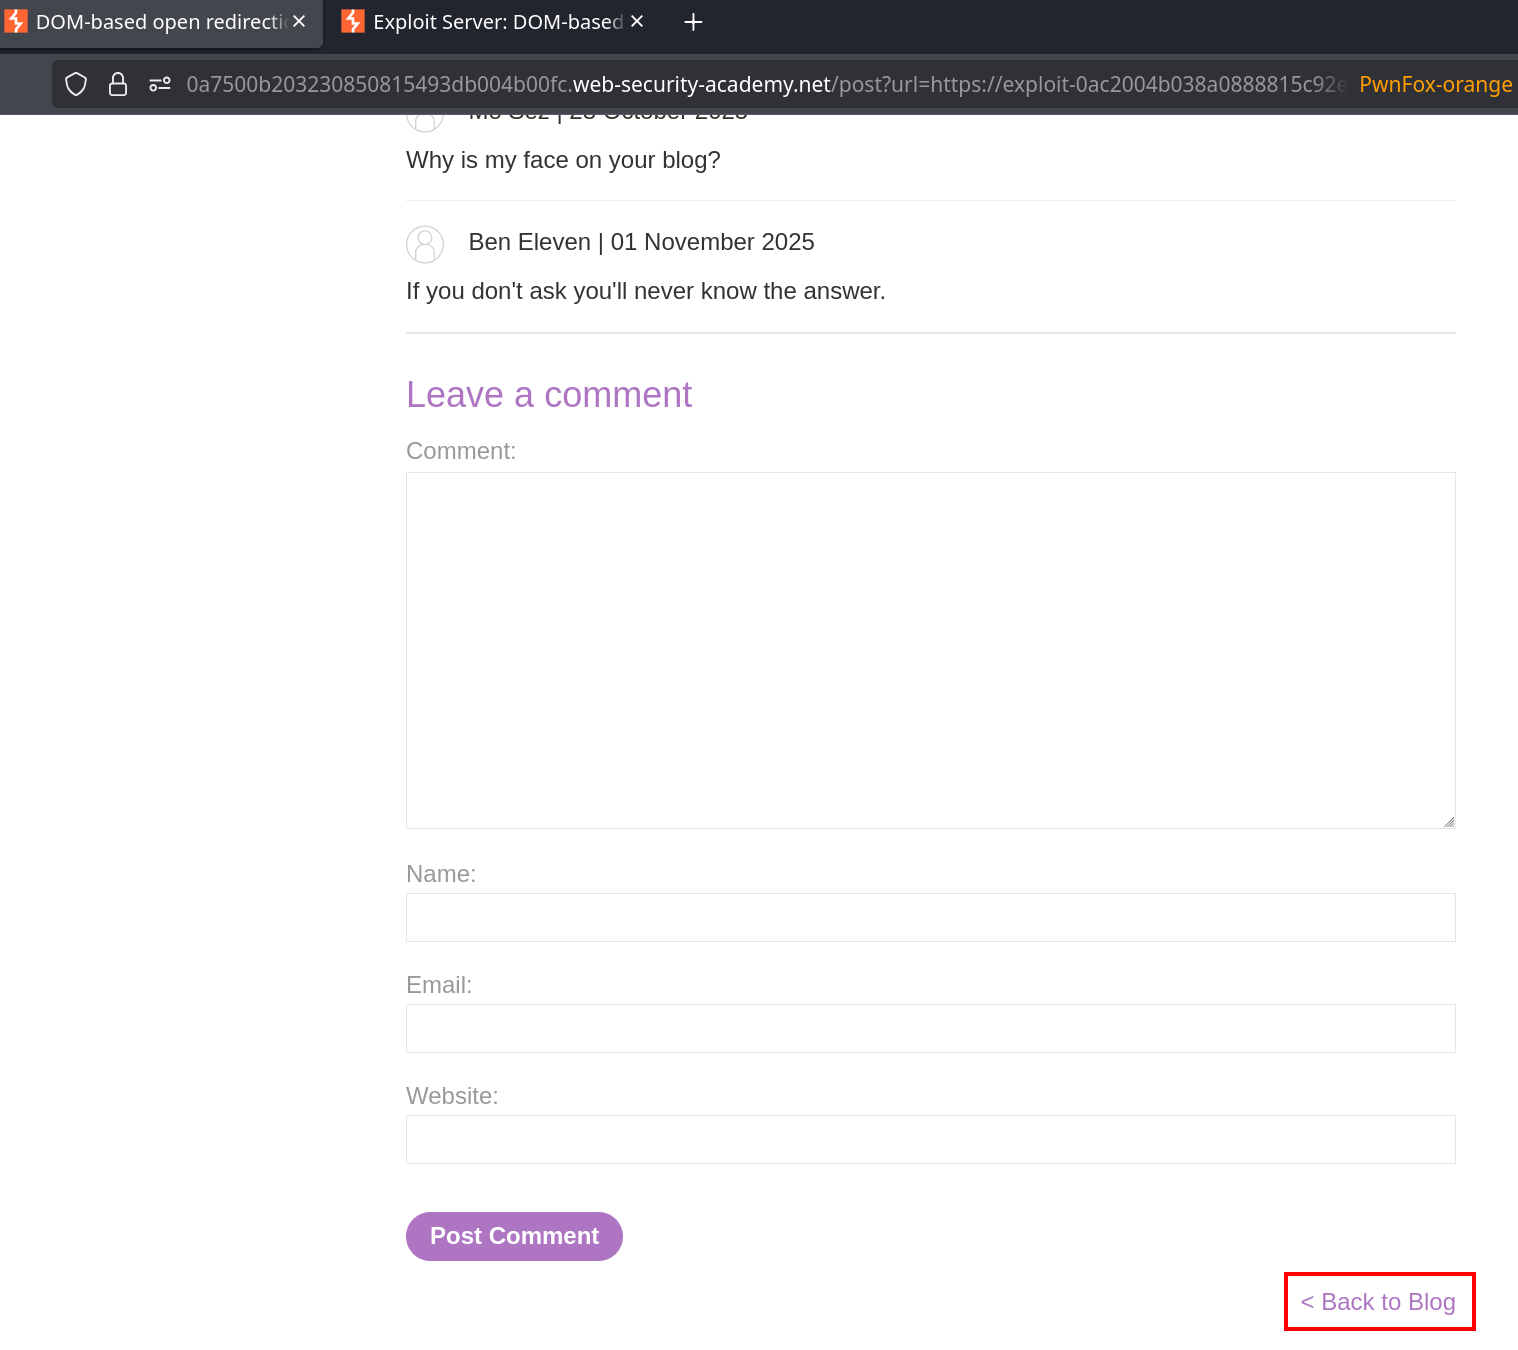Click the tracking protection shield icon
The height and width of the screenshot is (1350, 1518).
[76, 84]
